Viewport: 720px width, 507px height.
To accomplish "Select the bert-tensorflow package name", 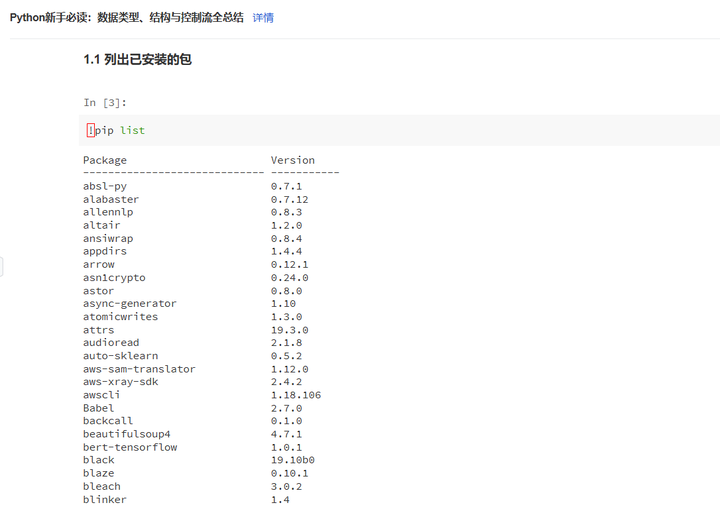I will click(x=130, y=447).
